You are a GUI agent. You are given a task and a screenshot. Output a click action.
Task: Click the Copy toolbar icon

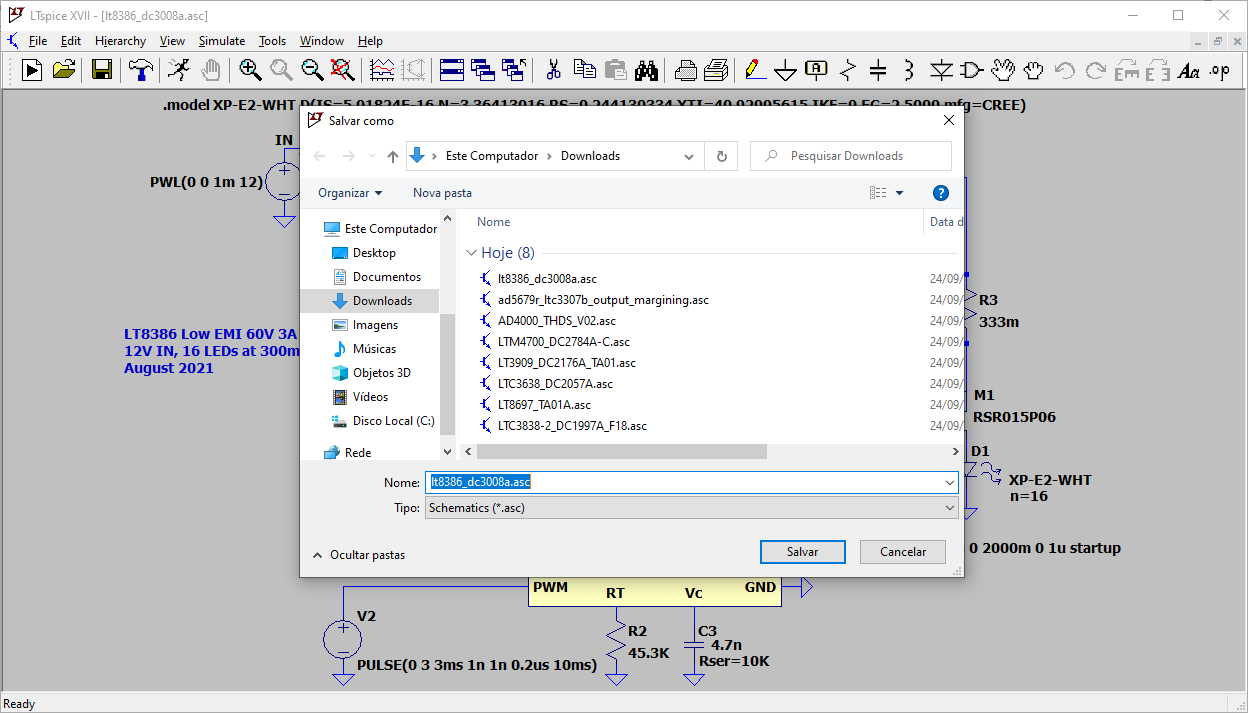584,70
